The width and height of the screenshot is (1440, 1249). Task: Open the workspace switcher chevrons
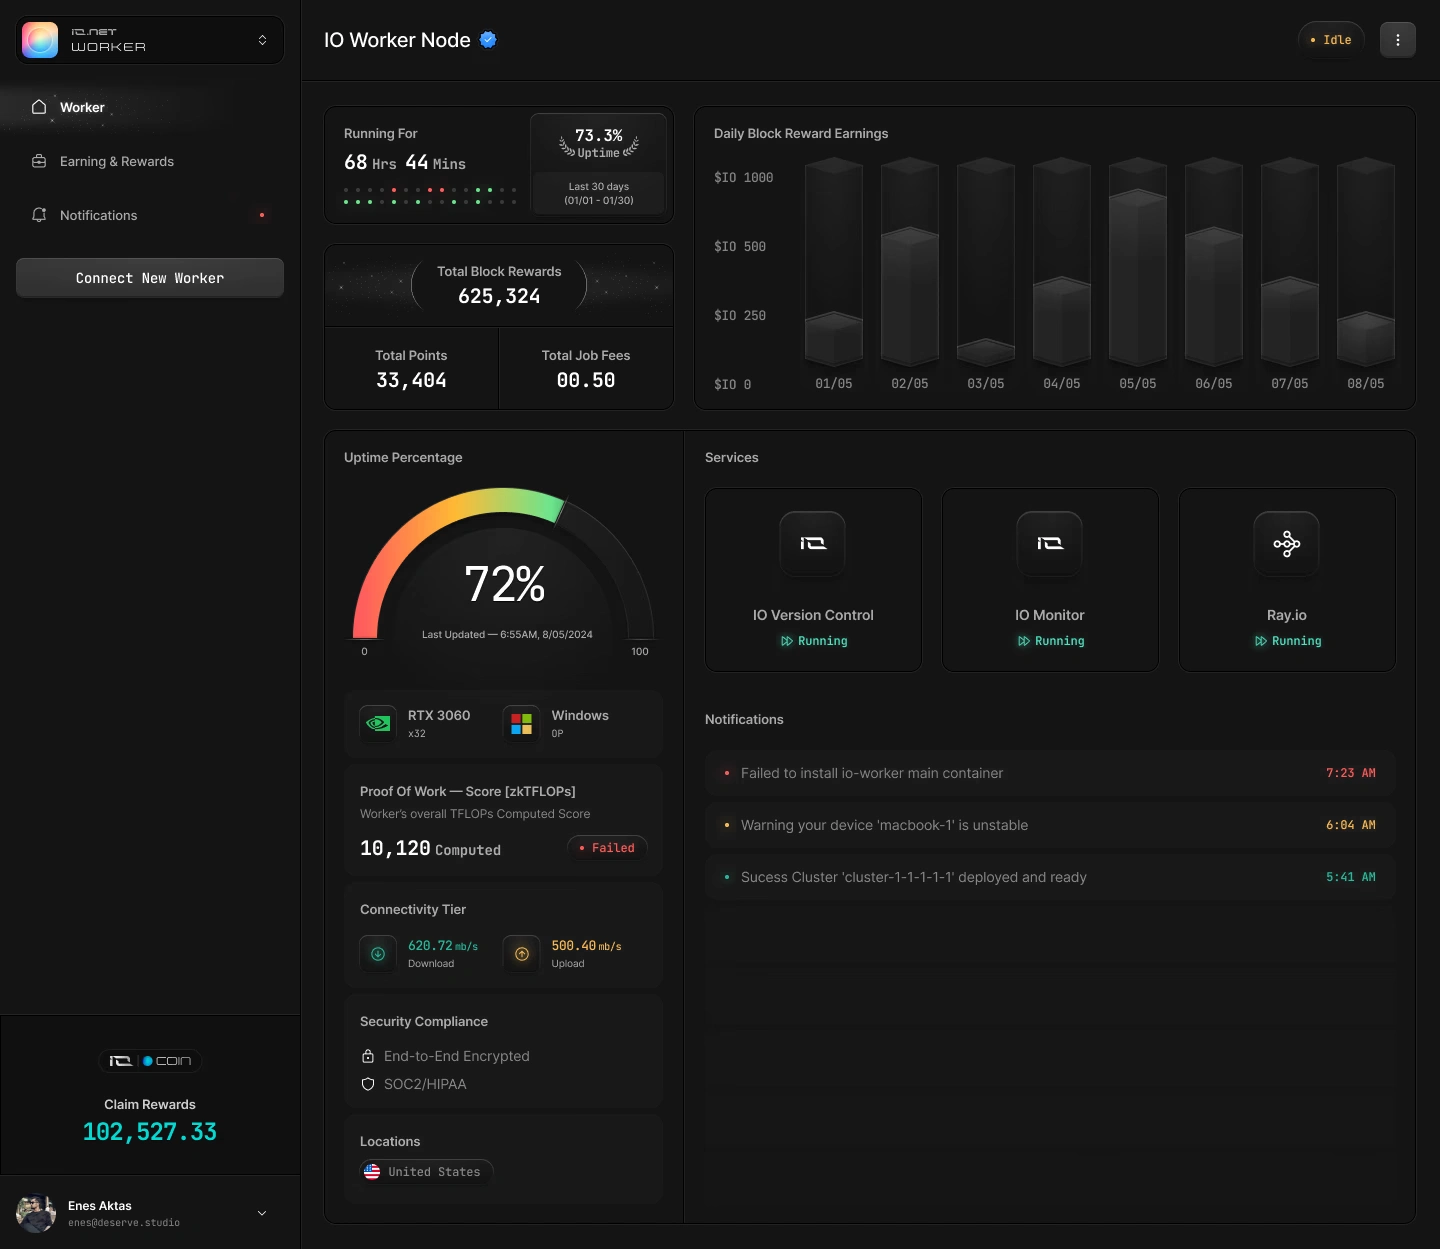click(x=262, y=40)
